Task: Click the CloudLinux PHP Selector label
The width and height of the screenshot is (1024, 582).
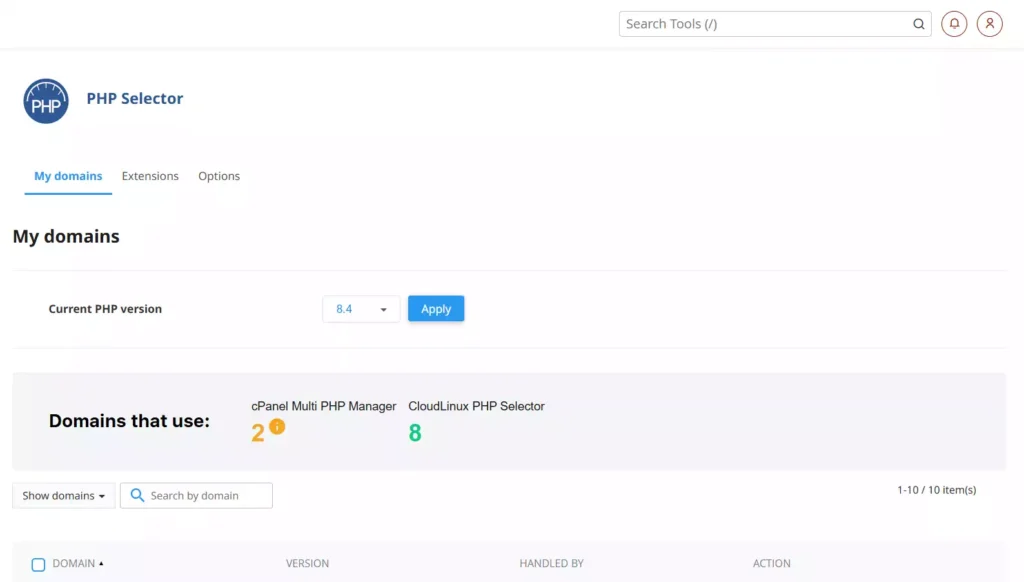Action: click(476, 406)
